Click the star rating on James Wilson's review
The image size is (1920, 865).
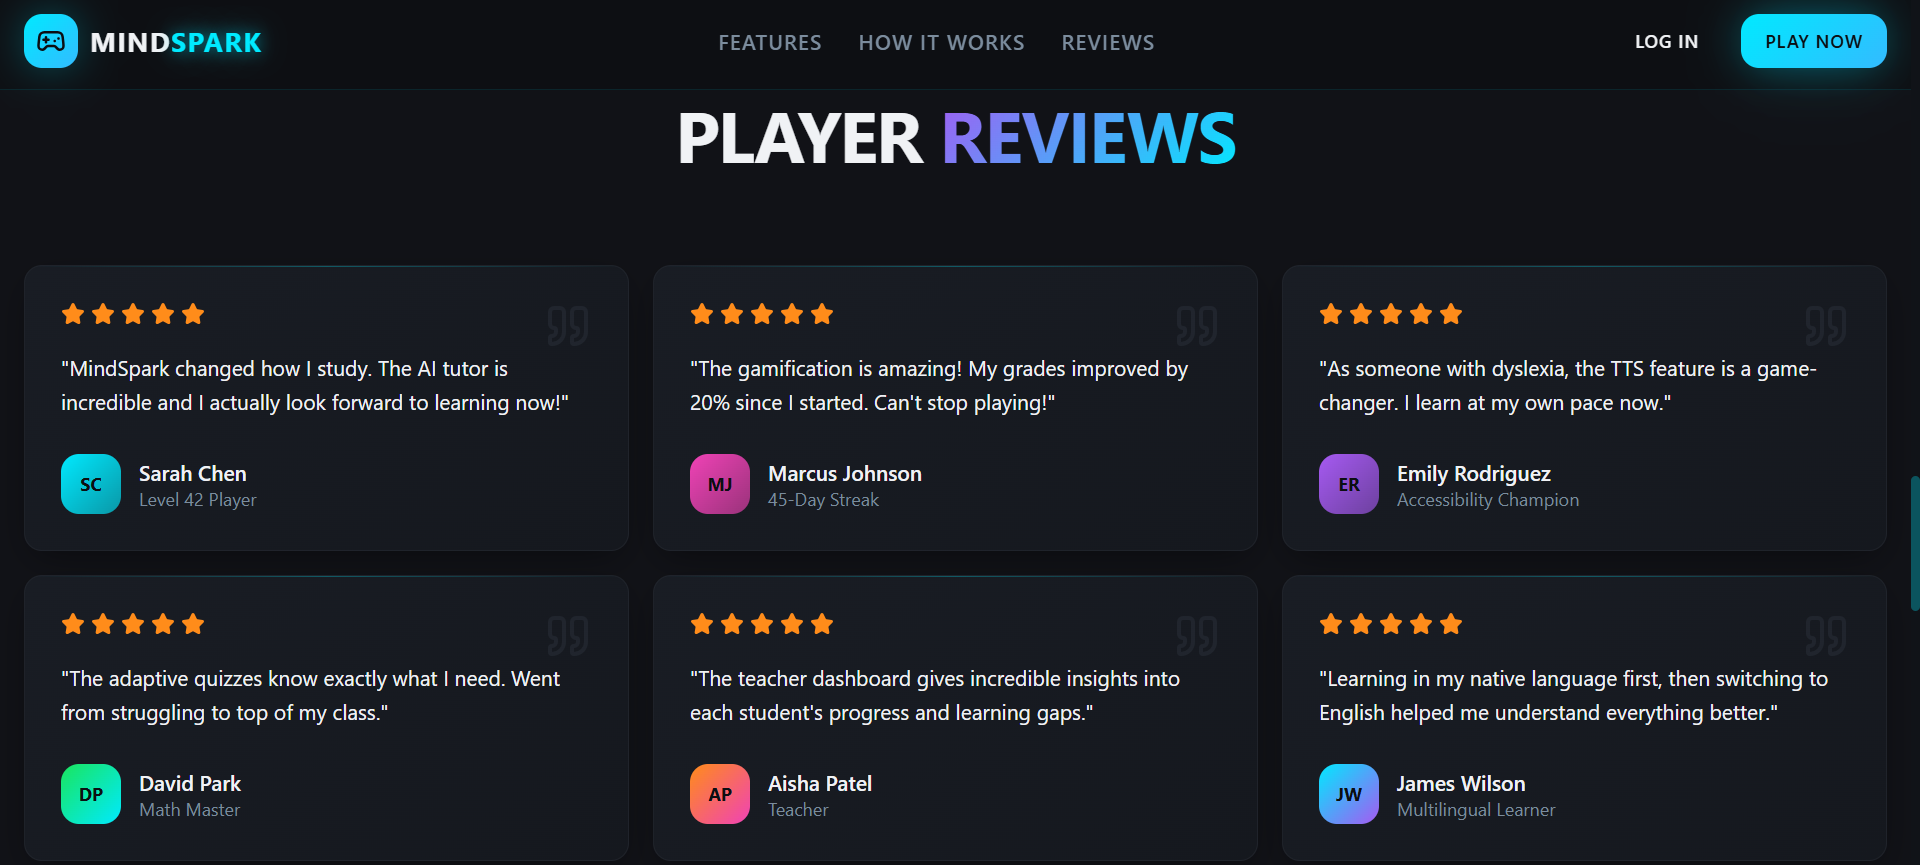point(1391,624)
